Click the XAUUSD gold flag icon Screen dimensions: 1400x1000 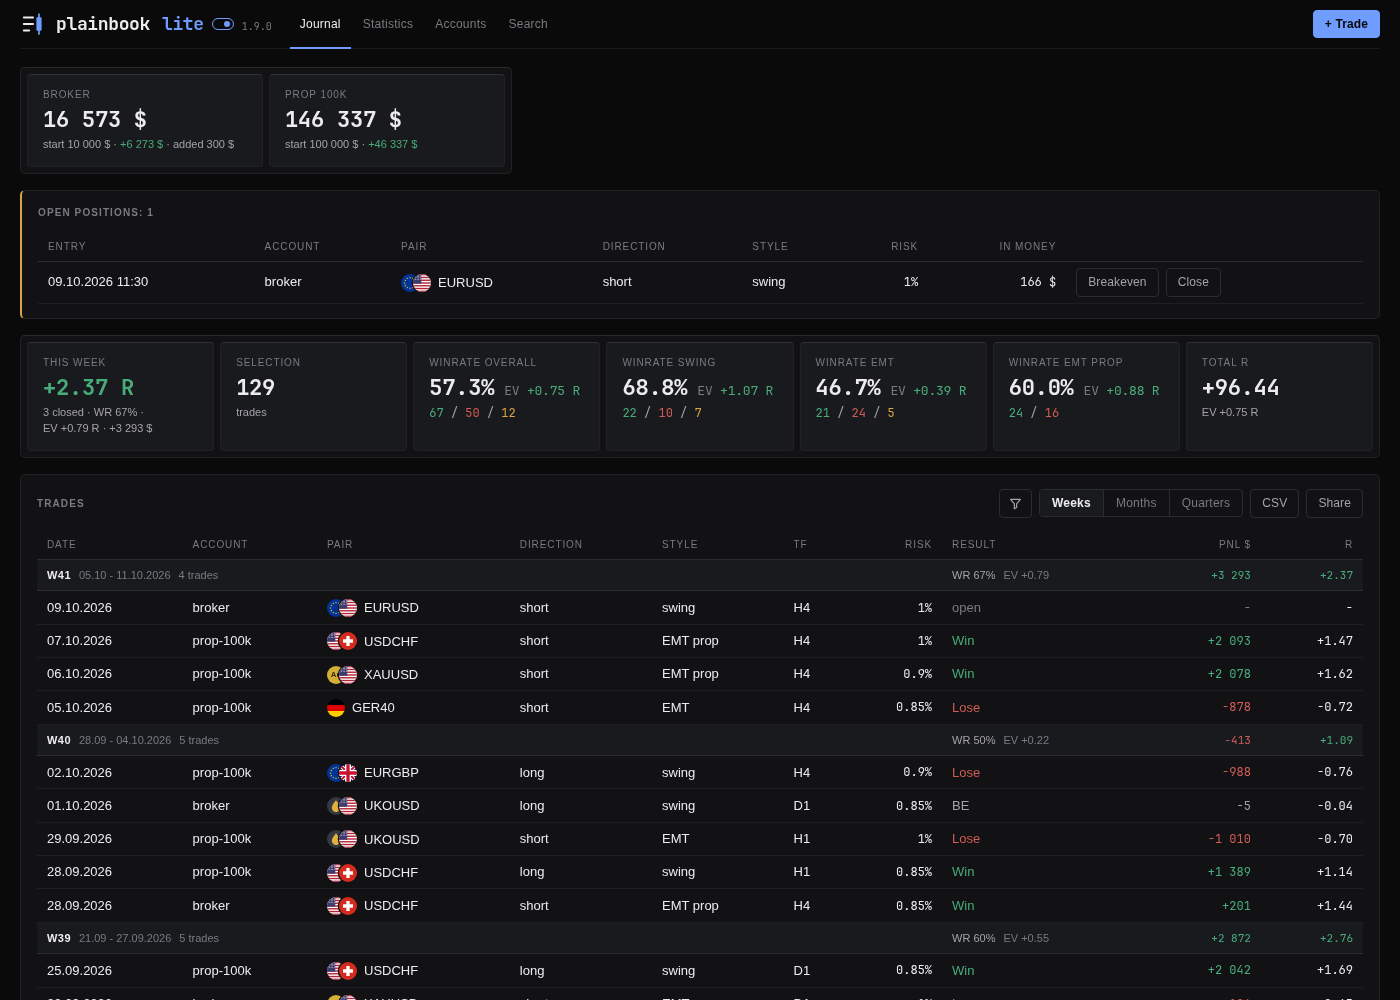pyautogui.click(x=342, y=675)
